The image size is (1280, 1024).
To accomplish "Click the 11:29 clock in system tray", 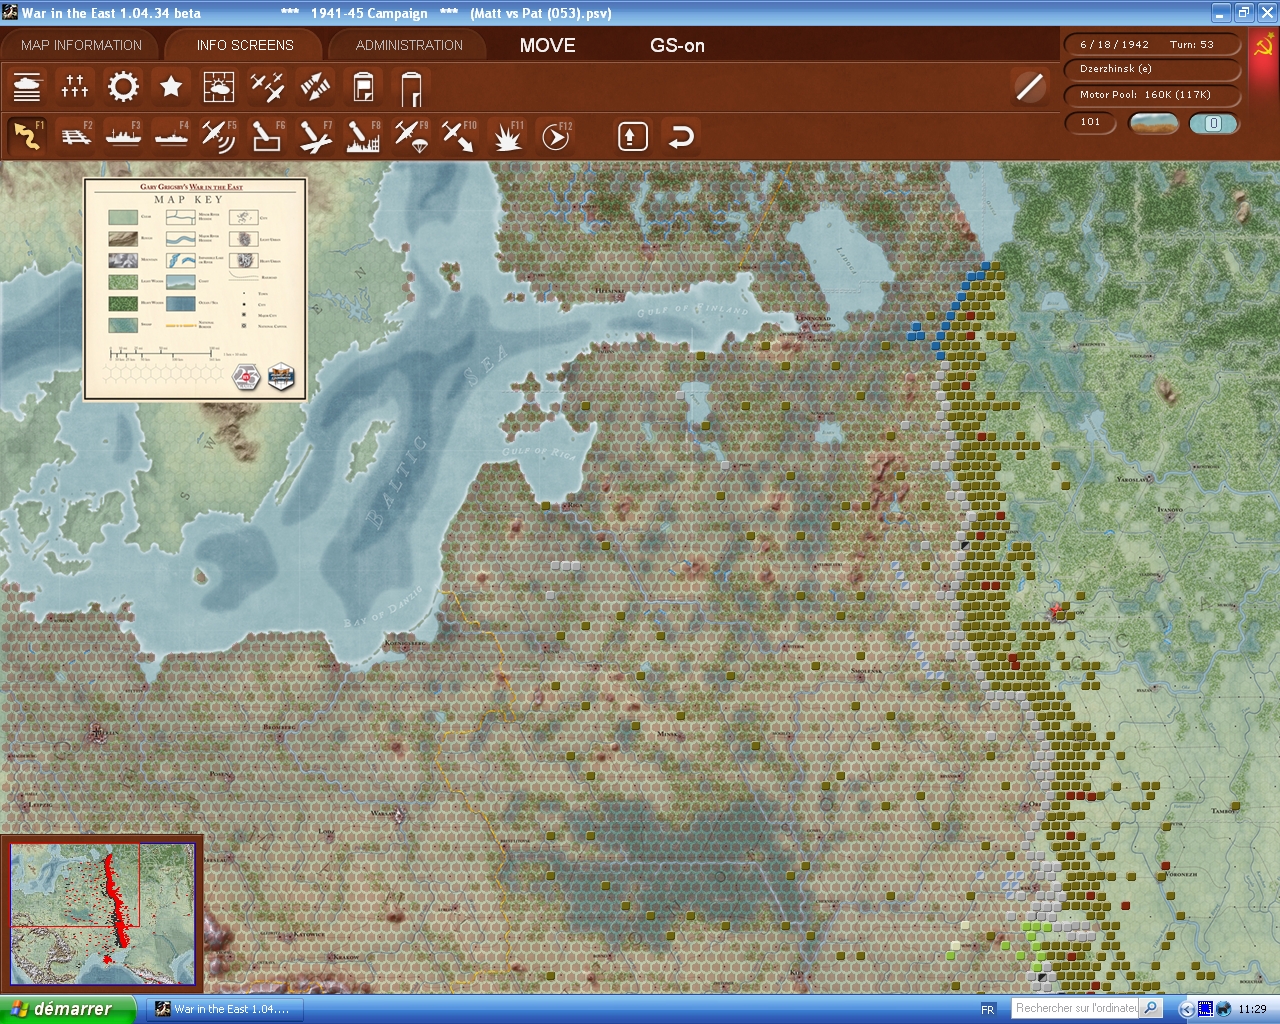I will [x=1252, y=1009].
